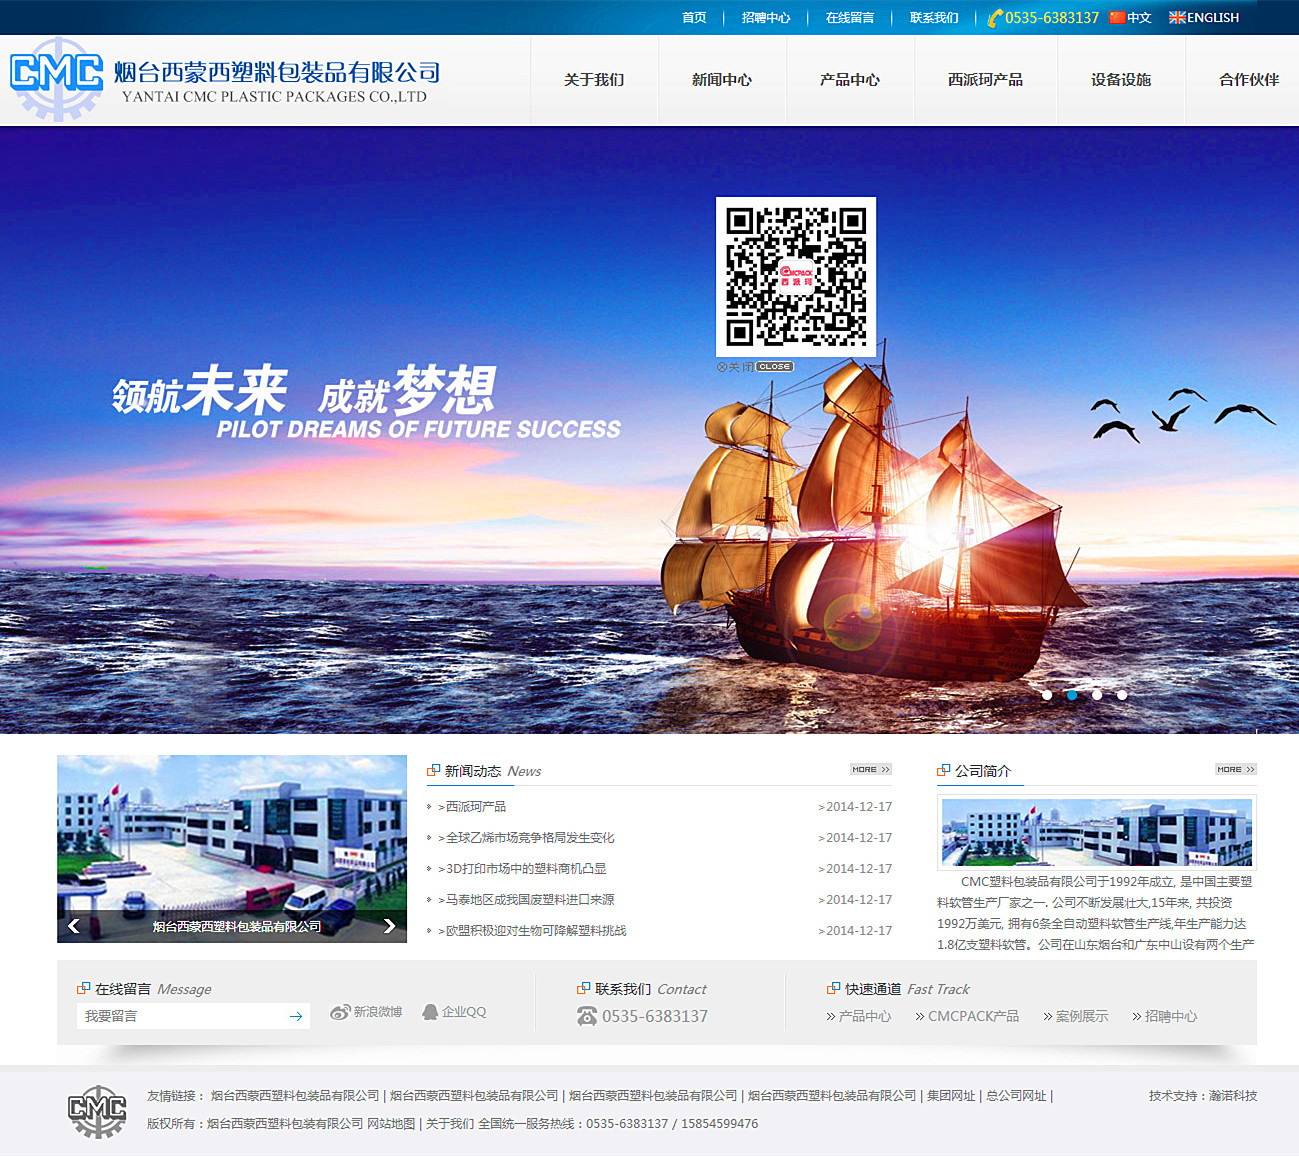
Task: Expand company profile with MORE button
Action: pos(1235,769)
